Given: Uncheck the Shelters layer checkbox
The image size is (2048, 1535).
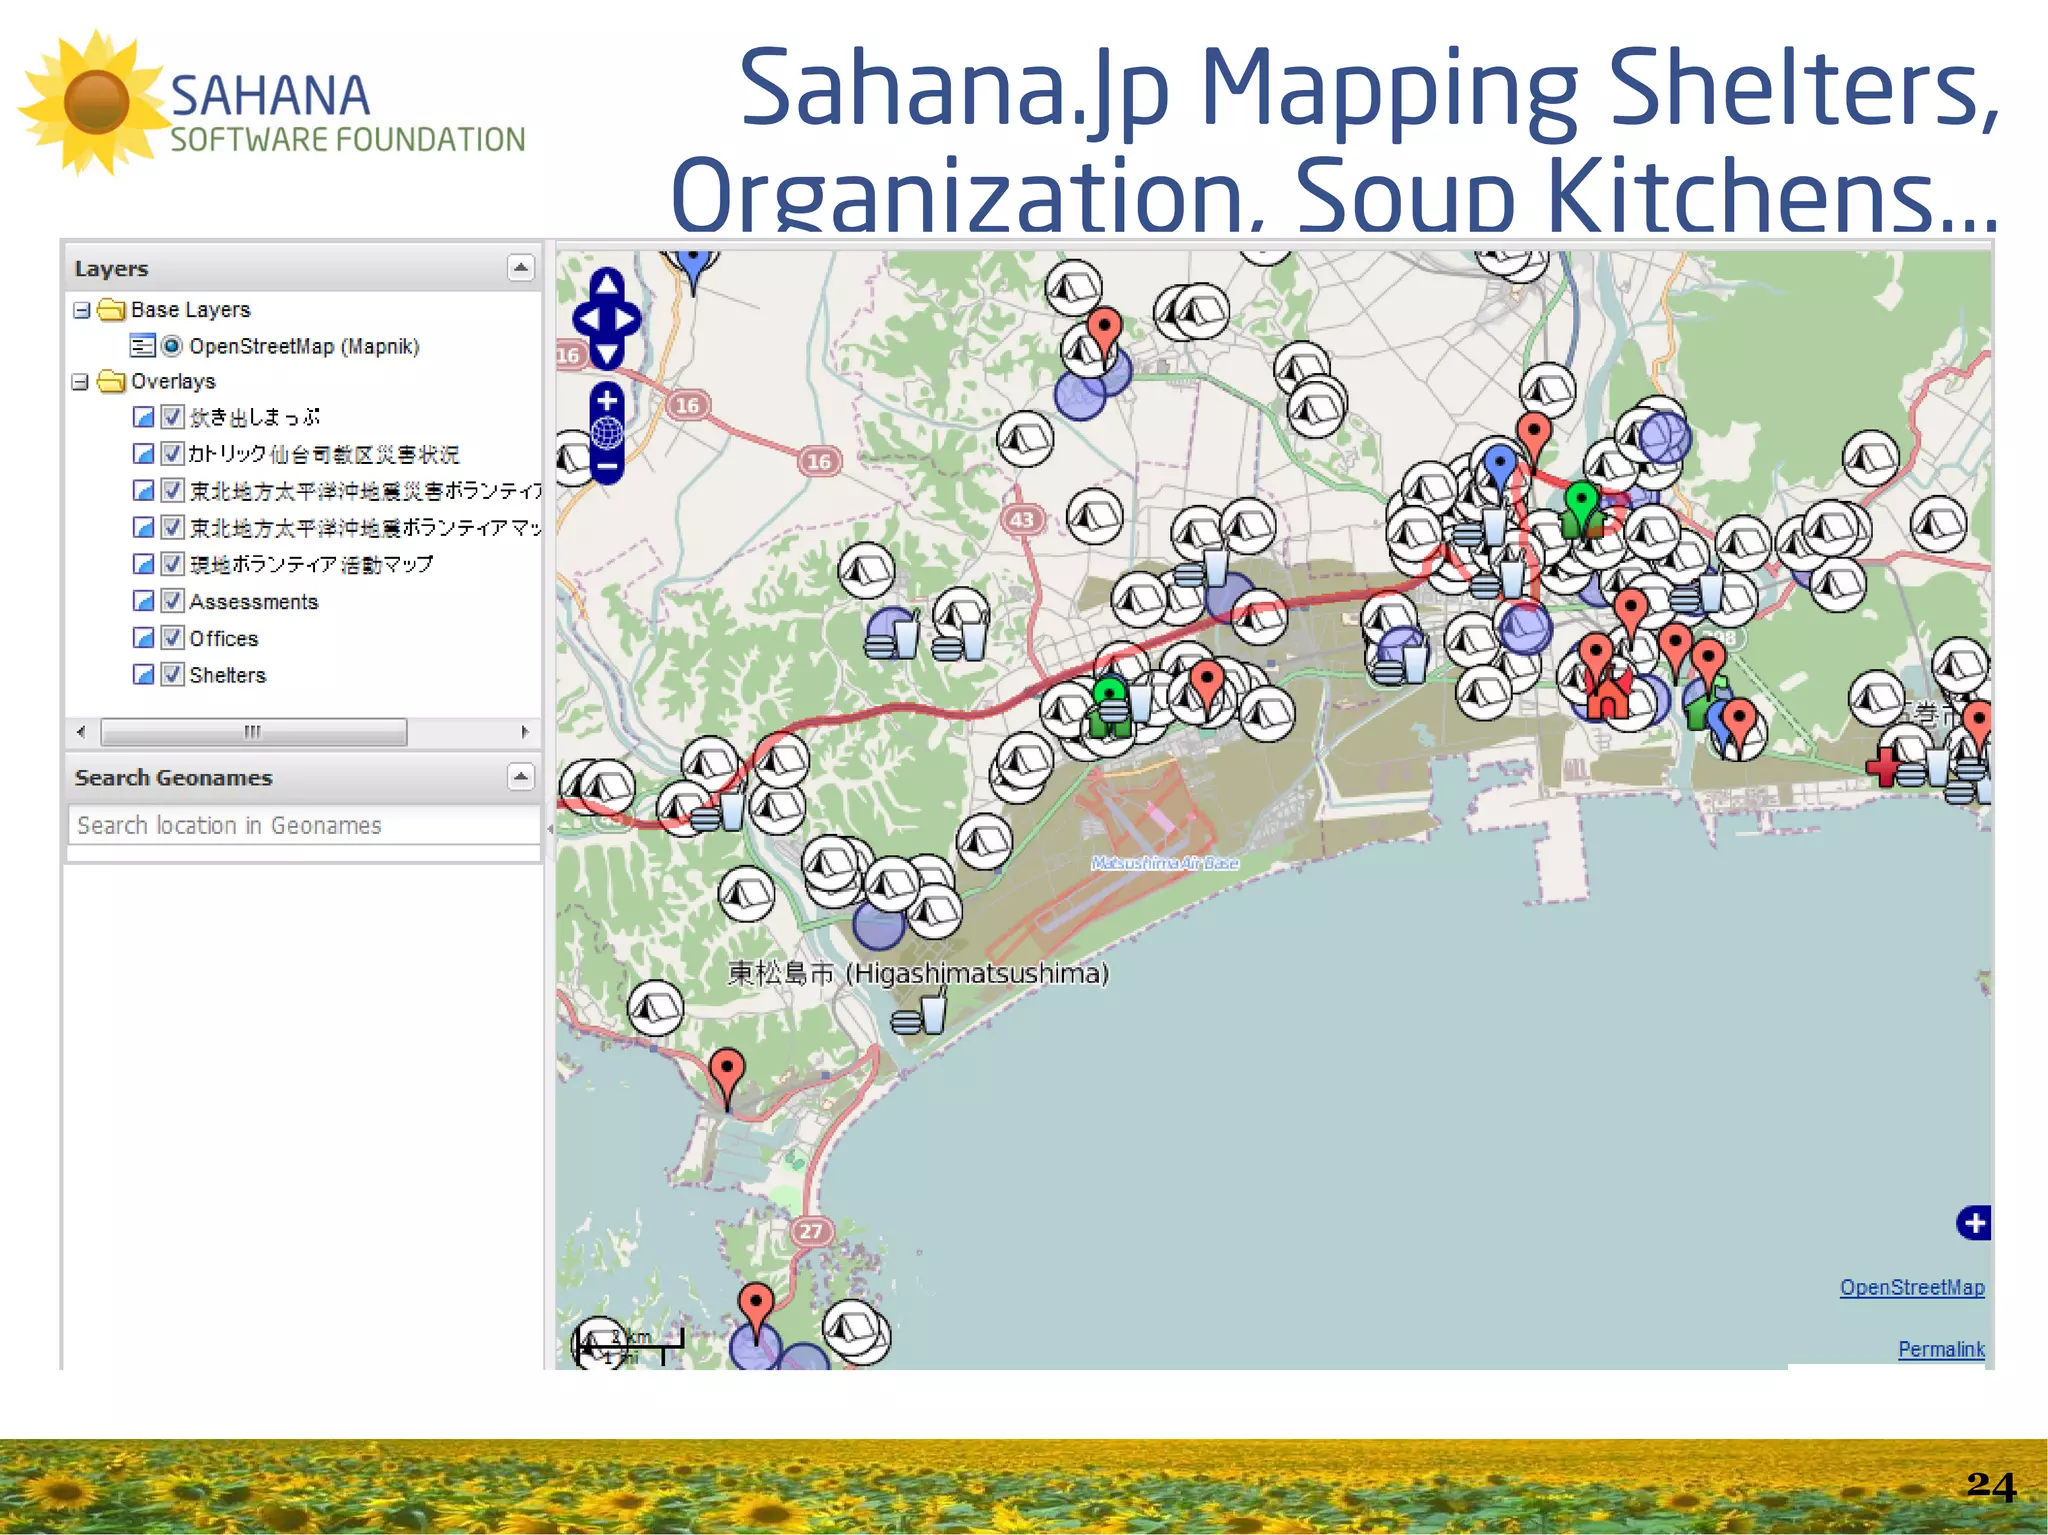Looking at the screenshot, I should (172, 674).
